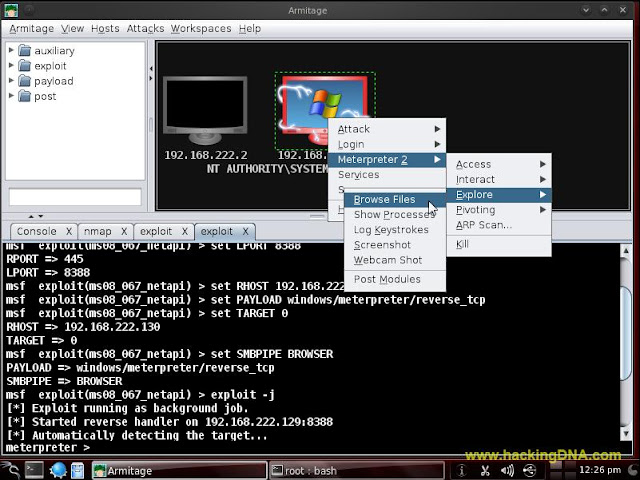Click the 12:26 pm clock

pyautogui.click(x=600, y=470)
